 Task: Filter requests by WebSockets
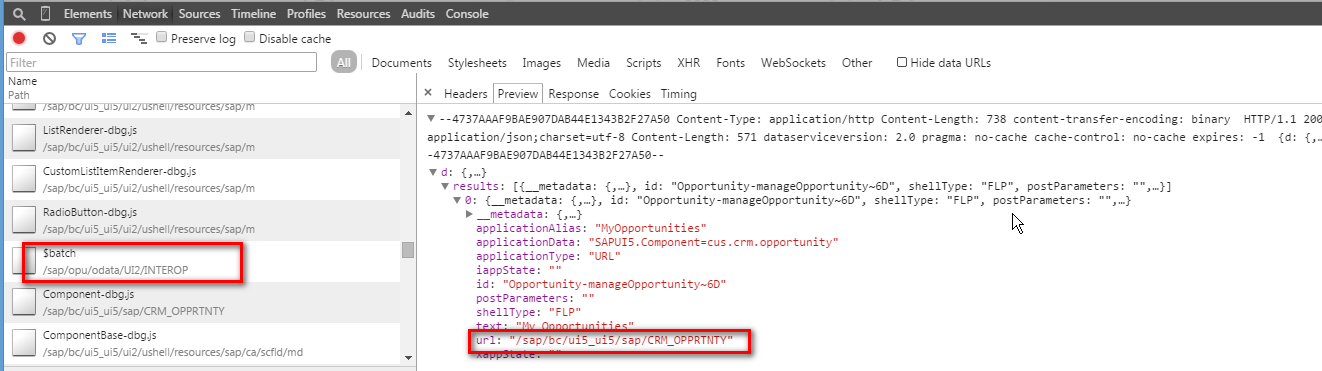point(793,63)
